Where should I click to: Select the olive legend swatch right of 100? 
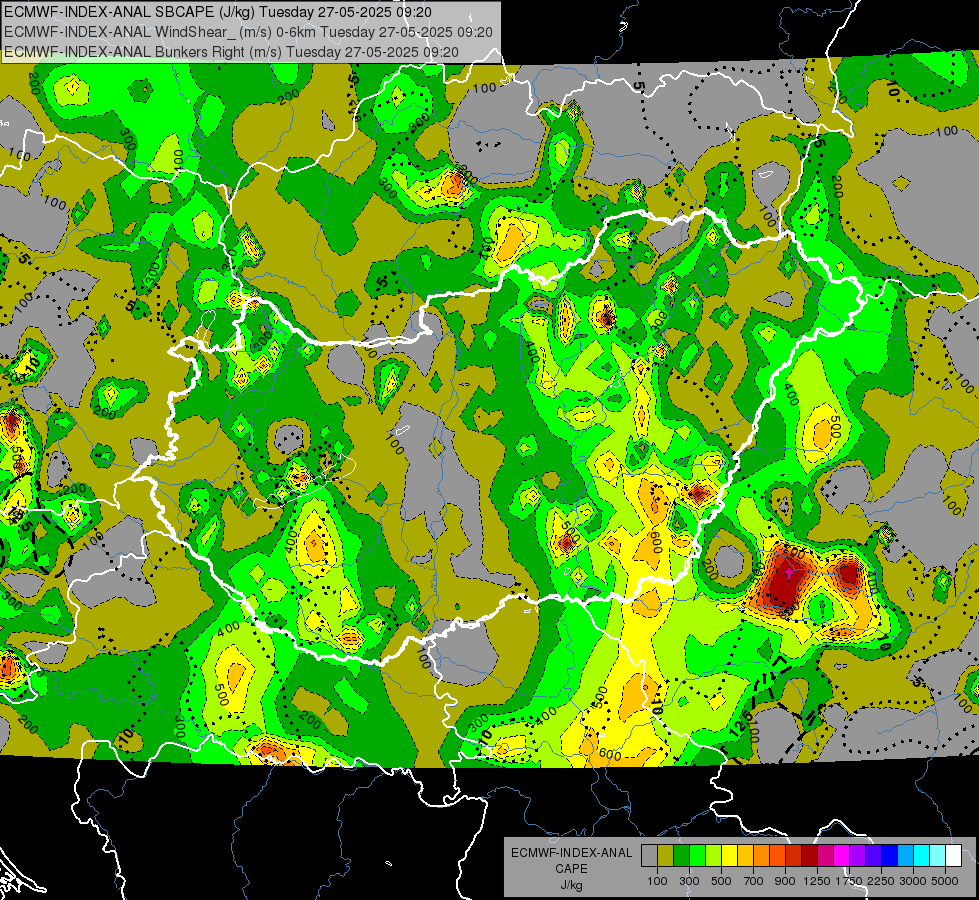[666, 856]
